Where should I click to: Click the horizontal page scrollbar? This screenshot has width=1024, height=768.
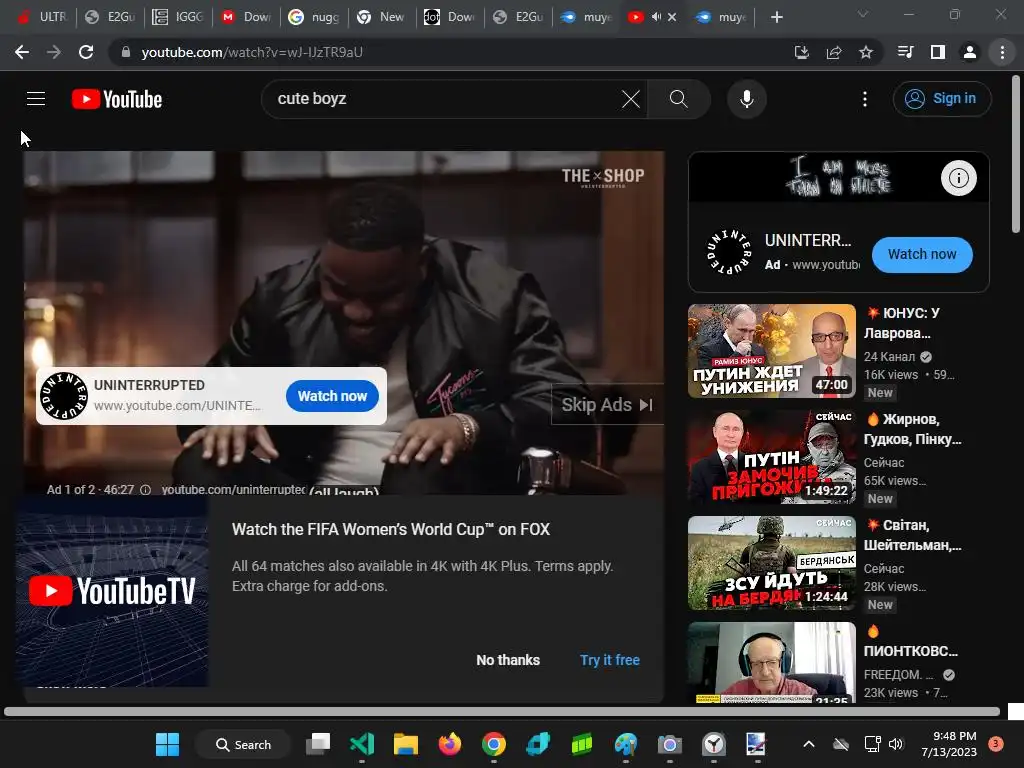click(502, 711)
